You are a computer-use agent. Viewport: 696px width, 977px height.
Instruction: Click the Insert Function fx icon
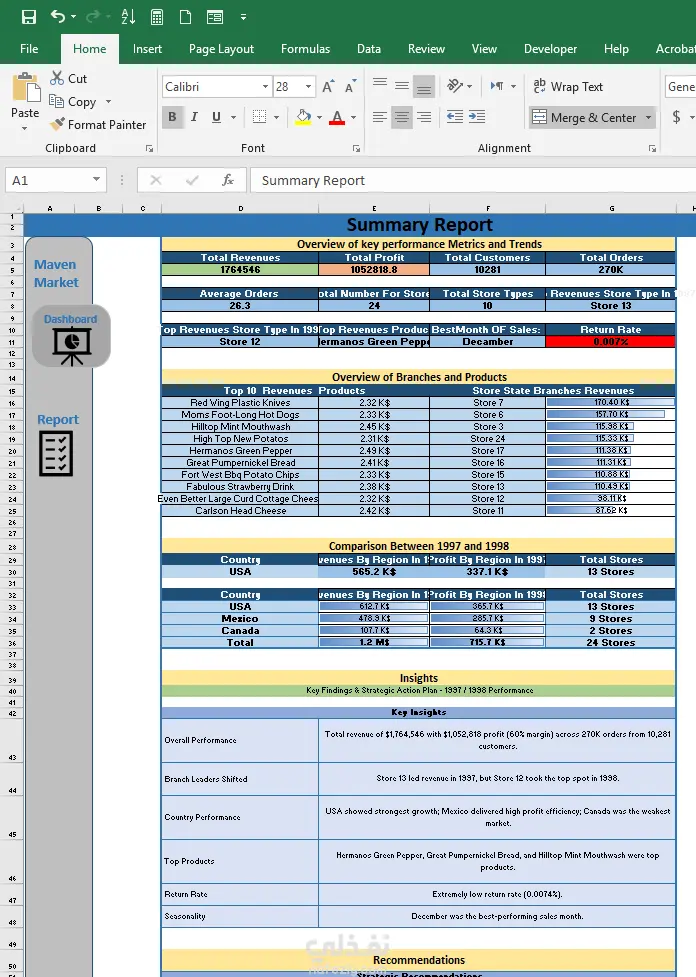(x=228, y=180)
